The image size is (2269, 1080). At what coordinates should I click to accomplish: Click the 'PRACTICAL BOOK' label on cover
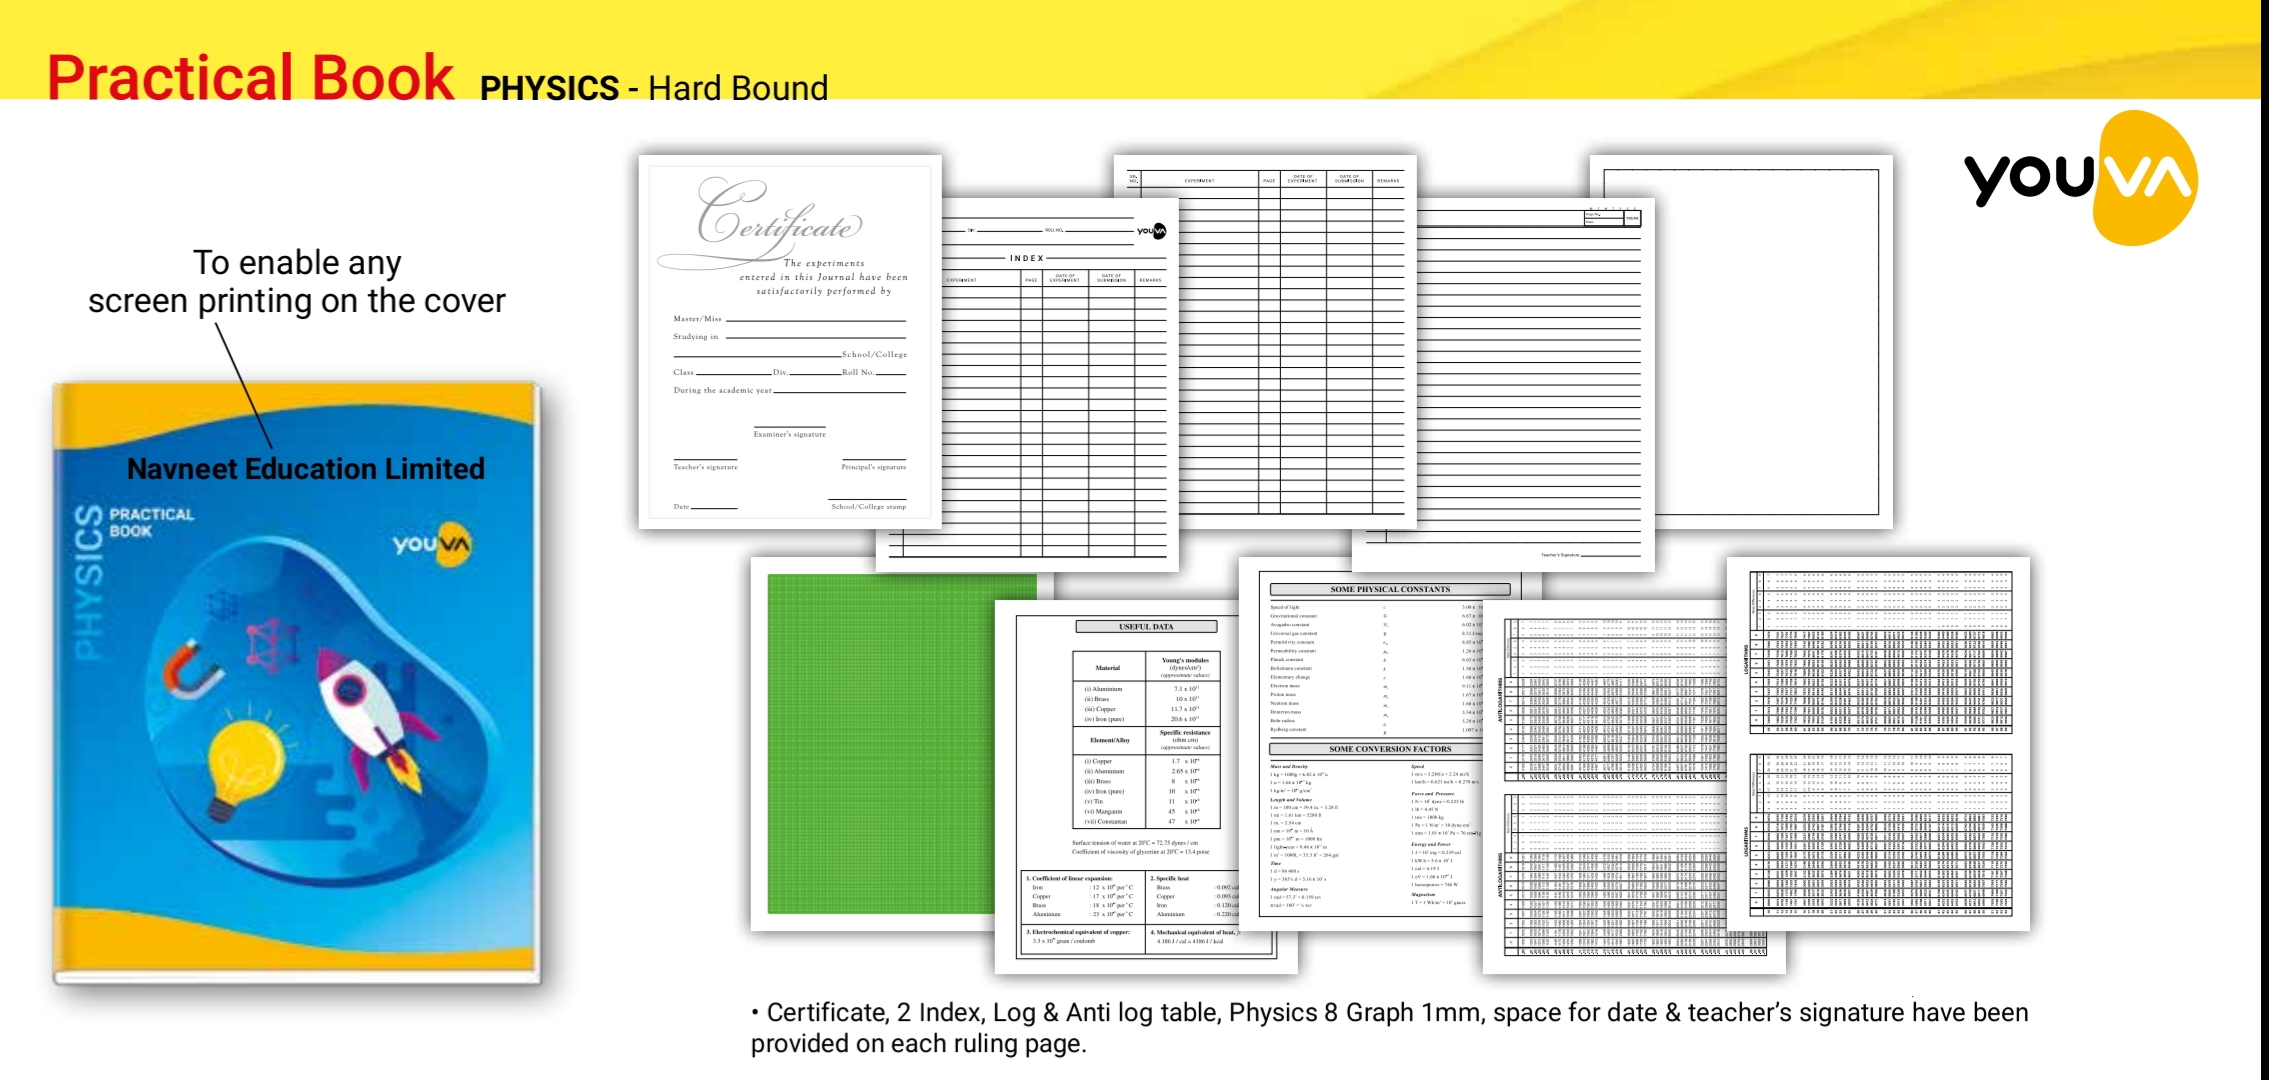[151, 522]
